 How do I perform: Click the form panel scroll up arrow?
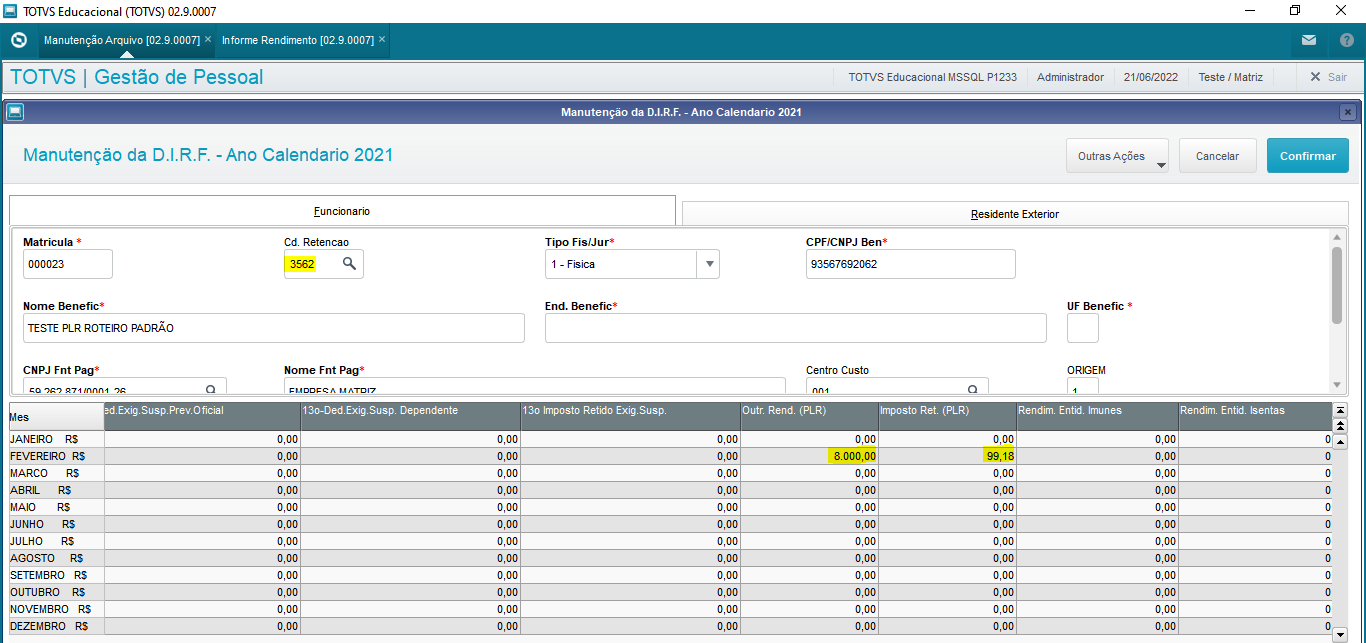1337,237
